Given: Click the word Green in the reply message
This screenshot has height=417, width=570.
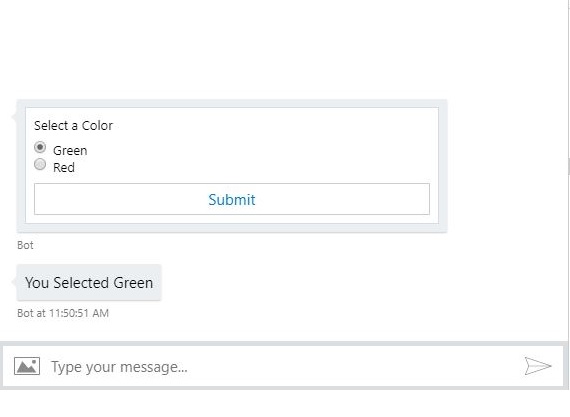Looking at the screenshot, I should tap(133, 282).
